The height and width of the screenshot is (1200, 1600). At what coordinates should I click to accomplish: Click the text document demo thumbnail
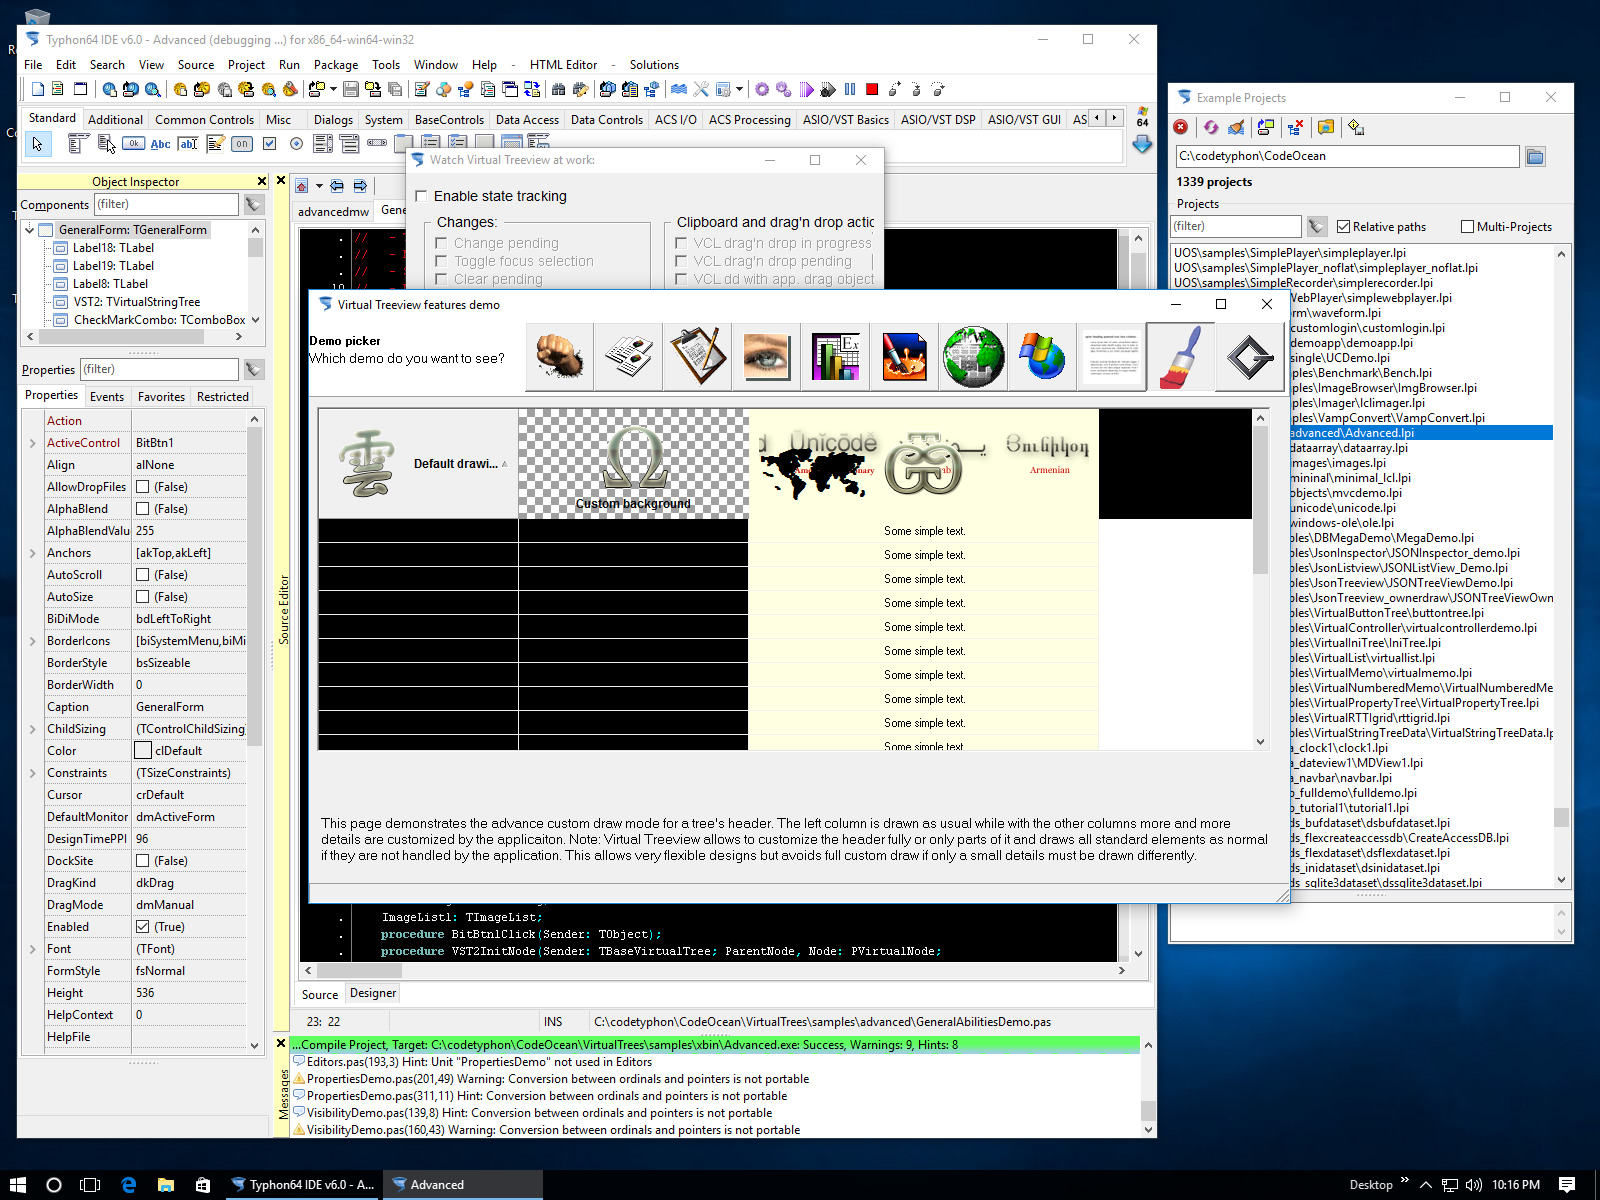1111,356
